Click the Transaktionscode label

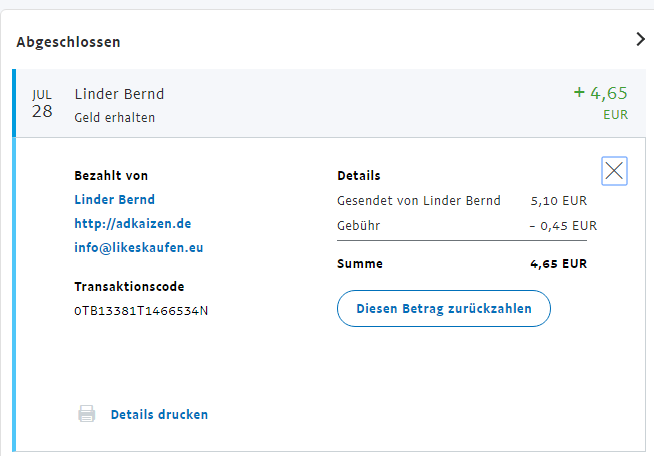tap(129, 287)
